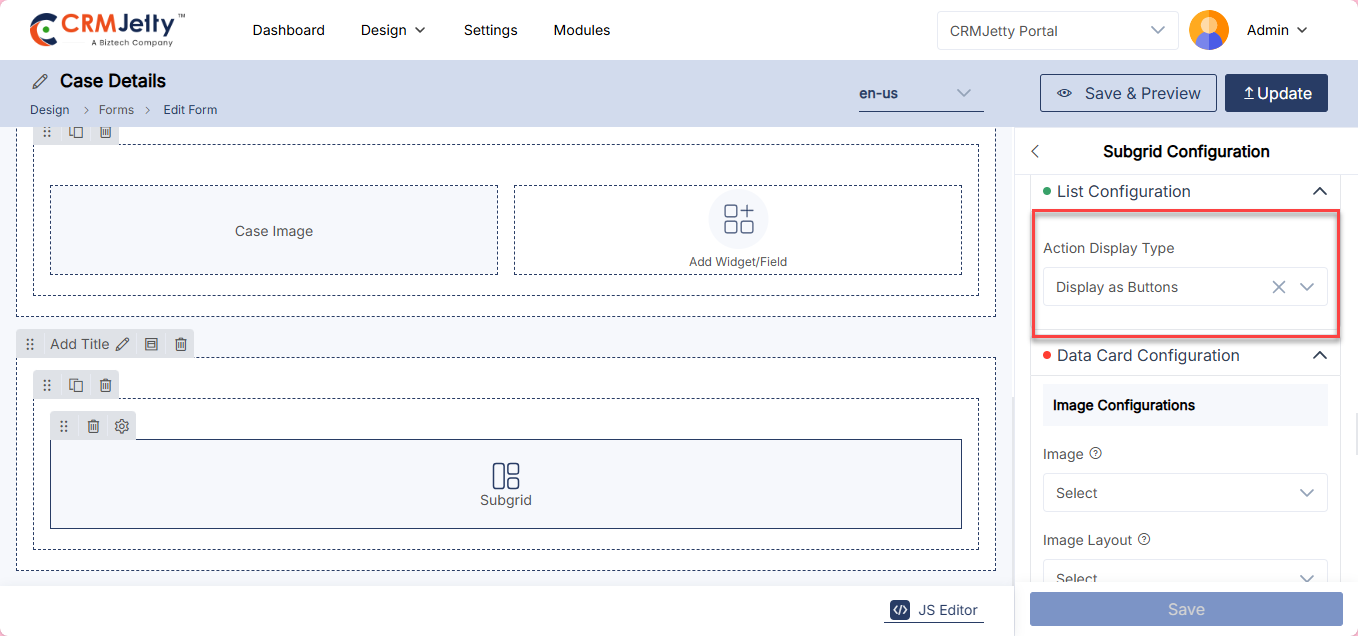
Task: Click the layout icon next to Add Title pencil
Action: 151,344
